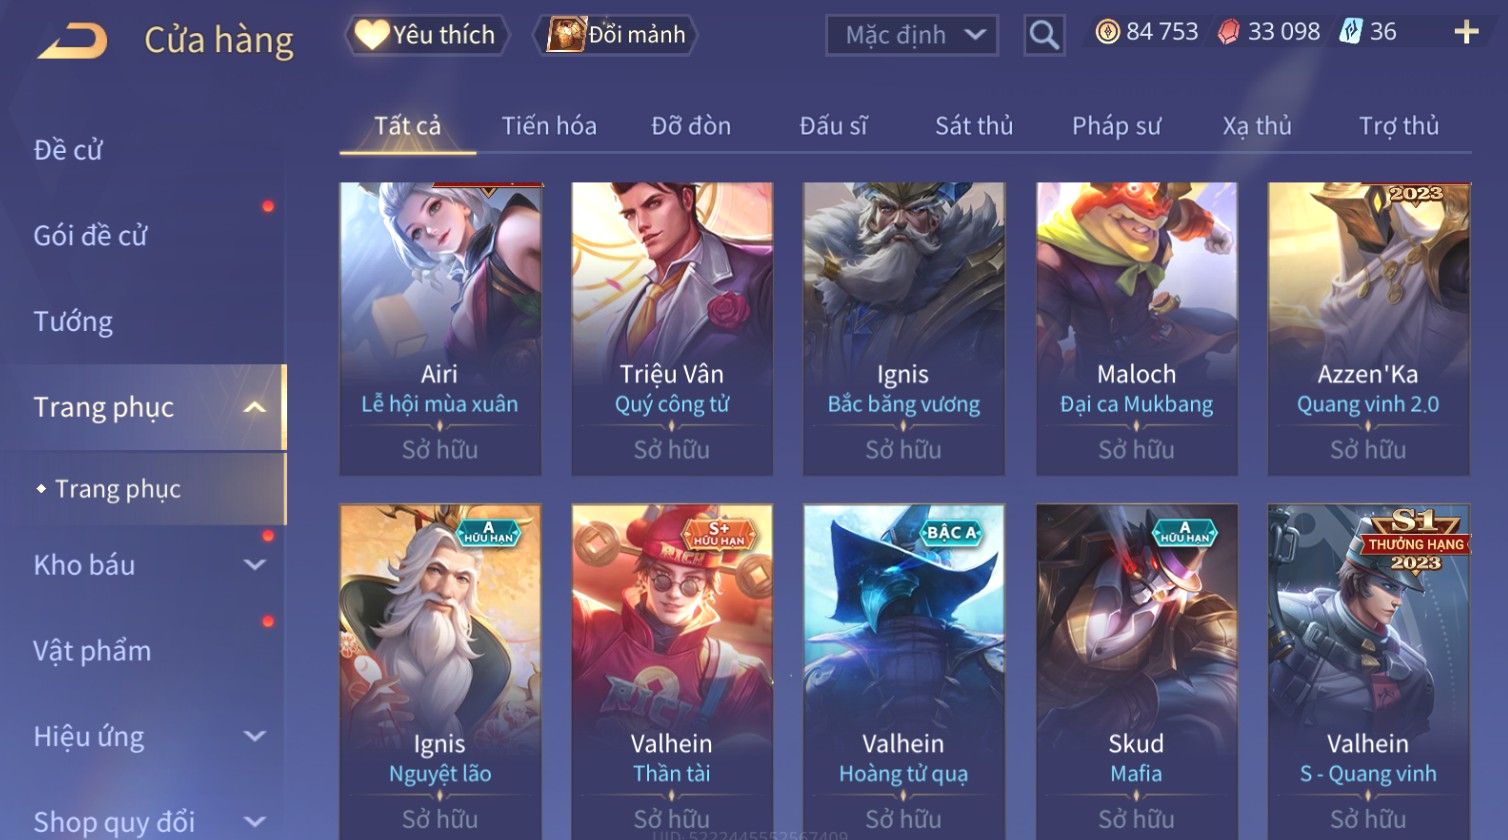Tap the plus icon to add currency
Screen dimensions: 1508x840
[x=1466, y=33]
